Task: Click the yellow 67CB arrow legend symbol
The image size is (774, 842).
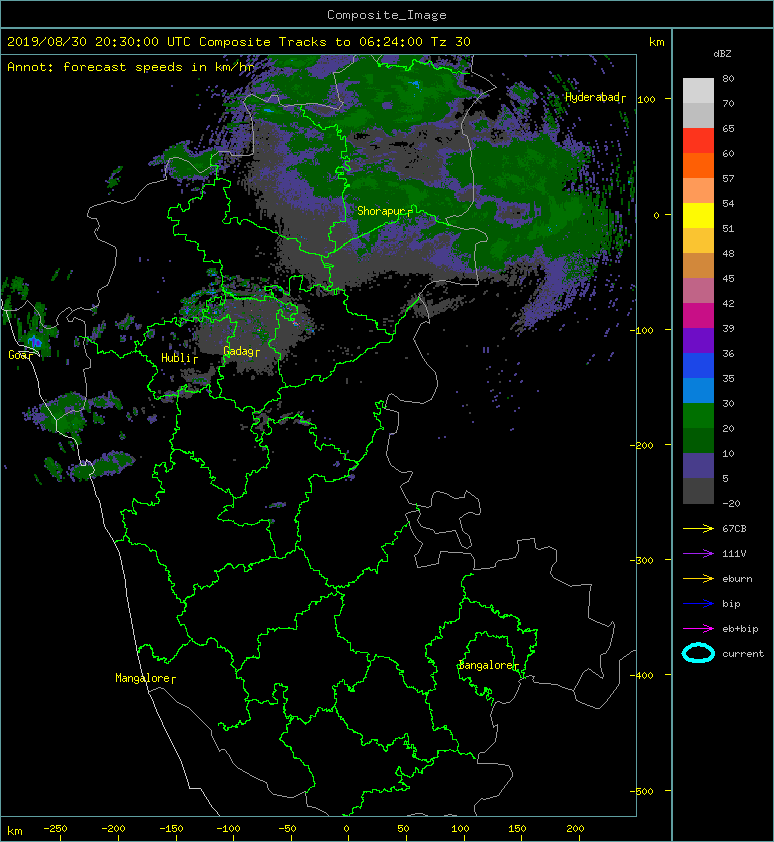Action: pos(698,528)
